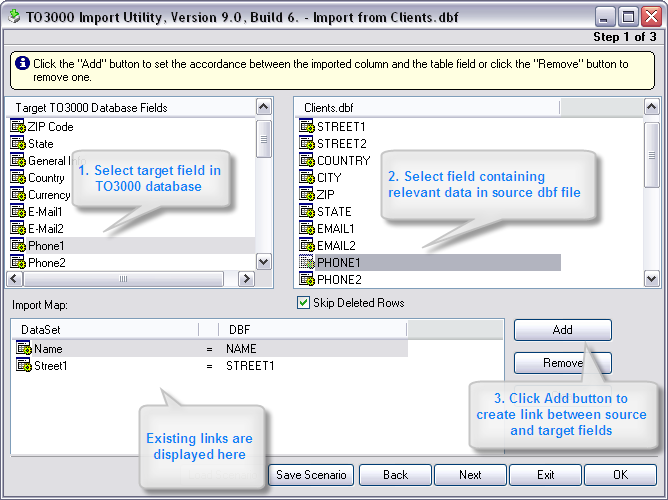Screen dimensions: 668x500
Task: Click the STREET2 column icon
Action: 307,144
